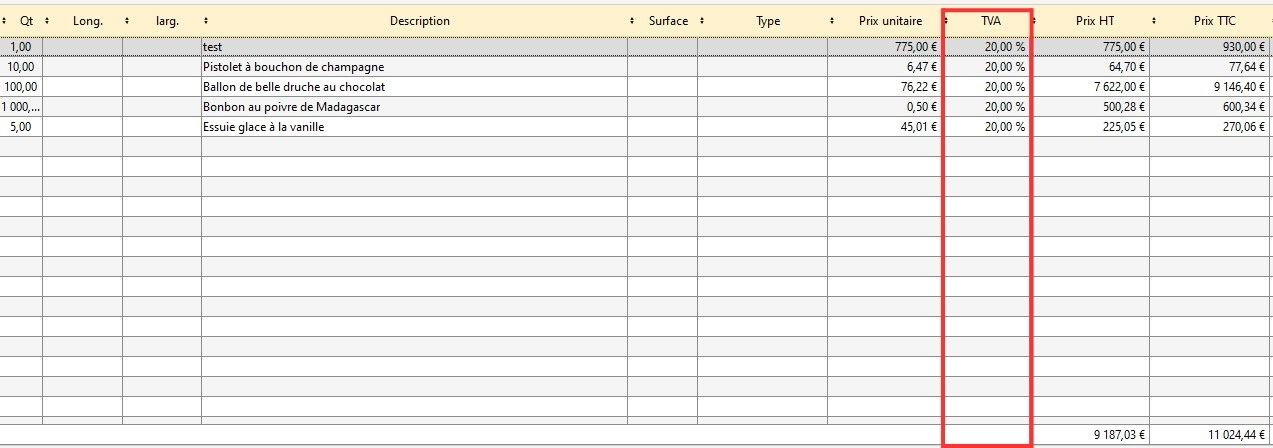Select the "Pistolet à bouchon de champagne" row
The width and height of the screenshot is (1273, 448).
(293, 67)
